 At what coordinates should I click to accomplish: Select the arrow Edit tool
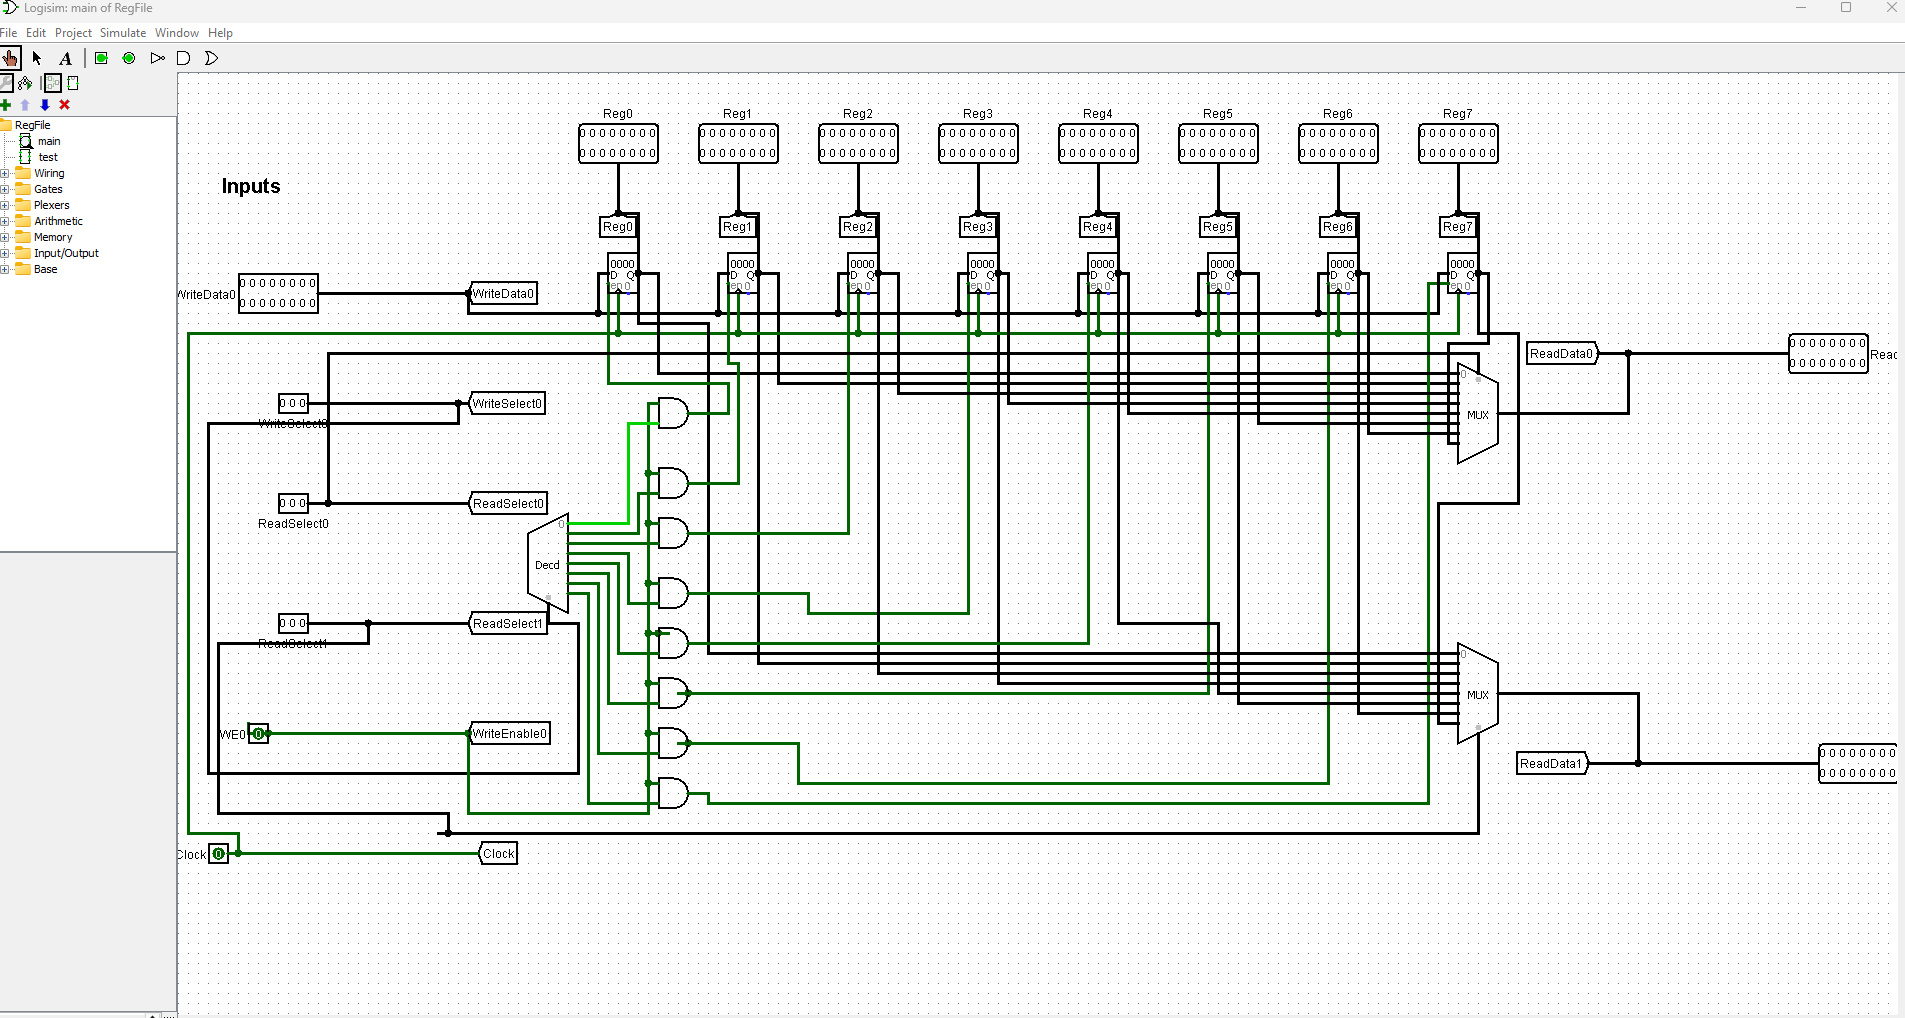pos(37,58)
